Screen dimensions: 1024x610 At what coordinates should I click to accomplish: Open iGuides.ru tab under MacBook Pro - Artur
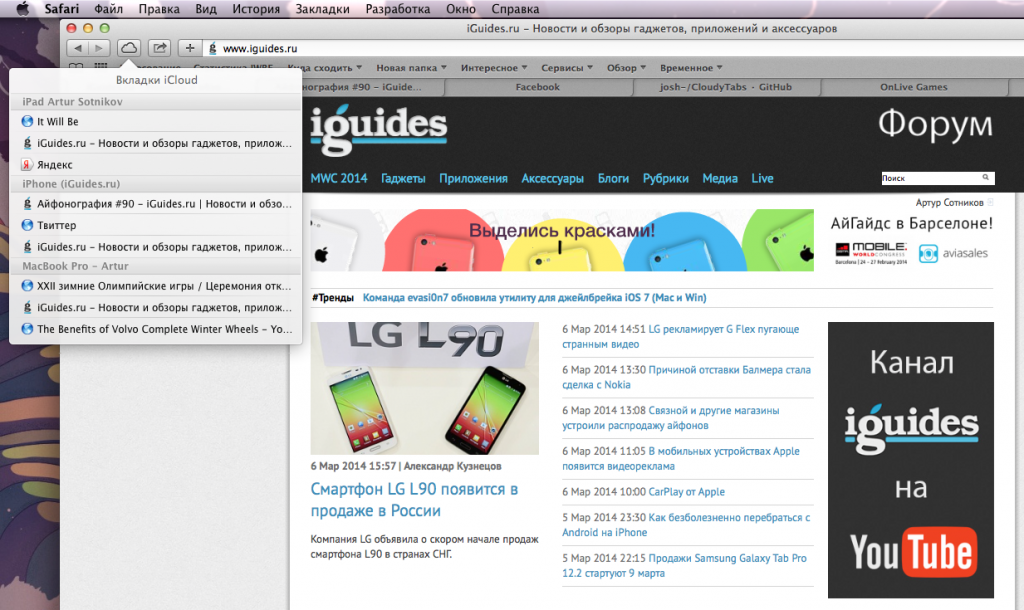coord(157,308)
